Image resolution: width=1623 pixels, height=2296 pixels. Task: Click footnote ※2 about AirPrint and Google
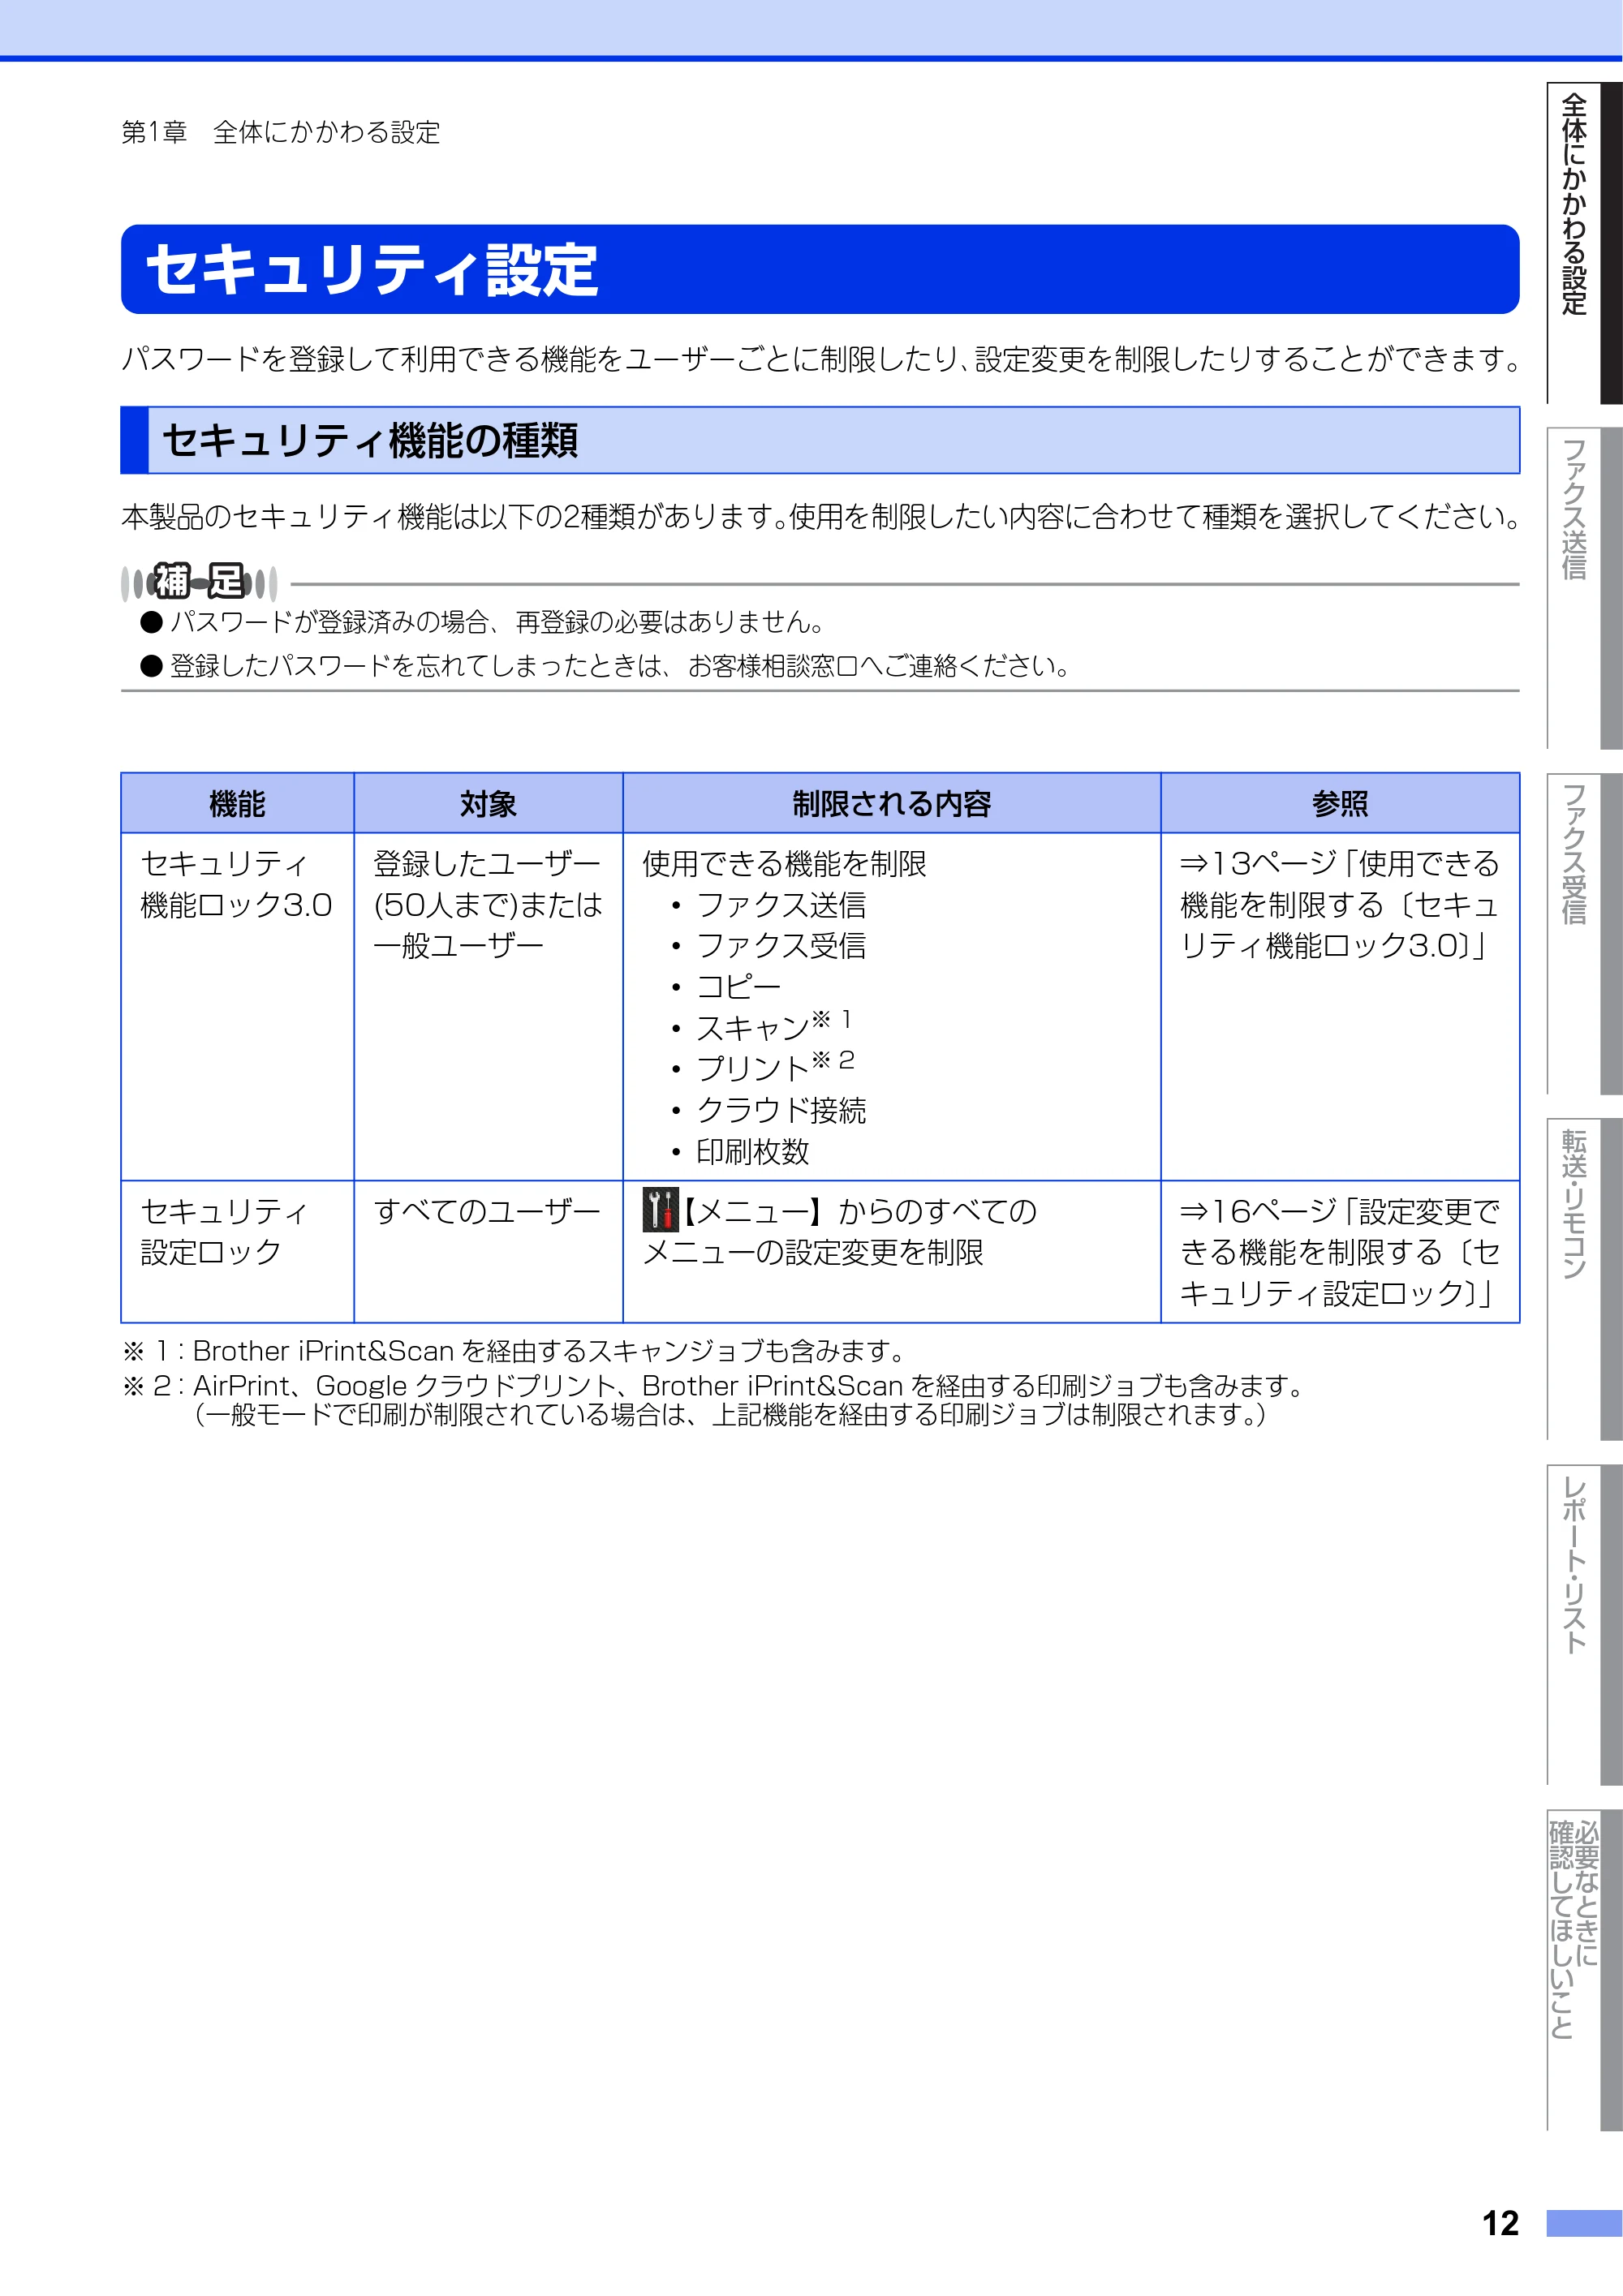click(x=714, y=1399)
